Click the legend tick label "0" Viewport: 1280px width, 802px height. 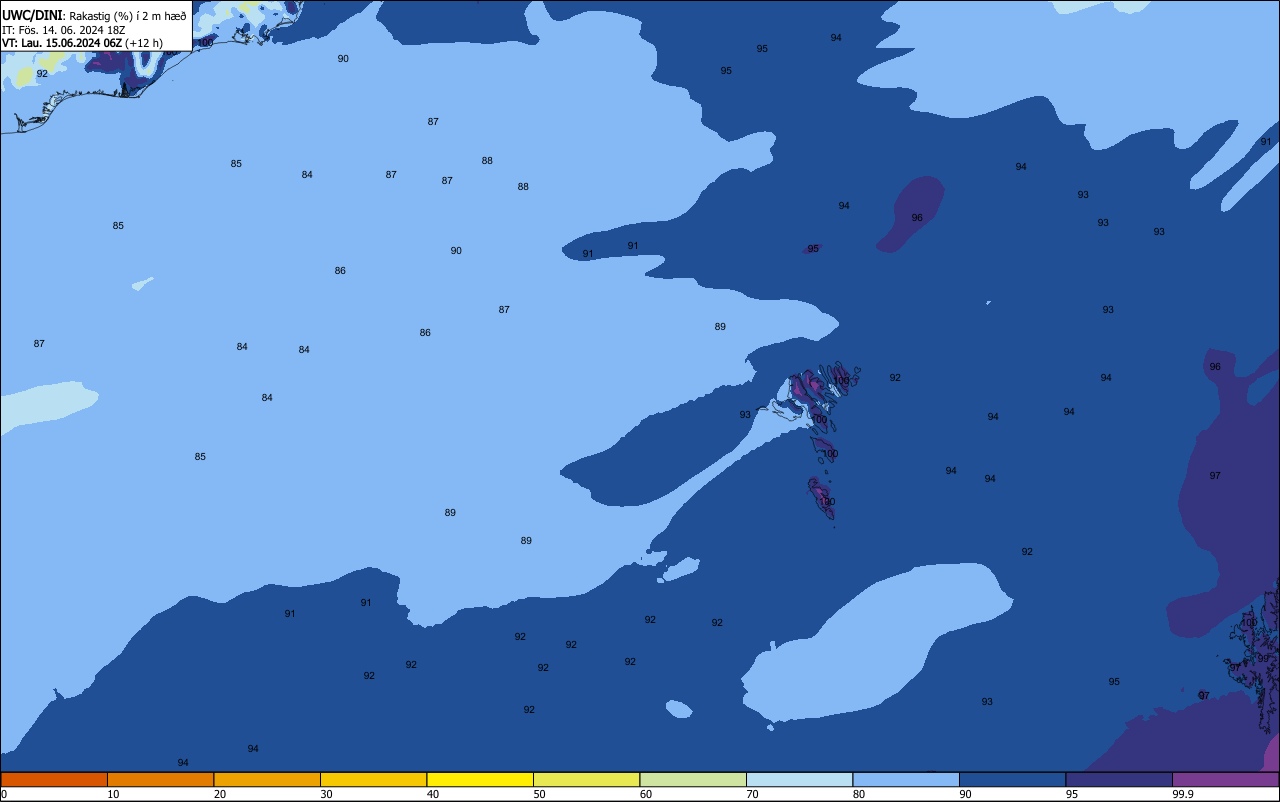tap(4, 794)
